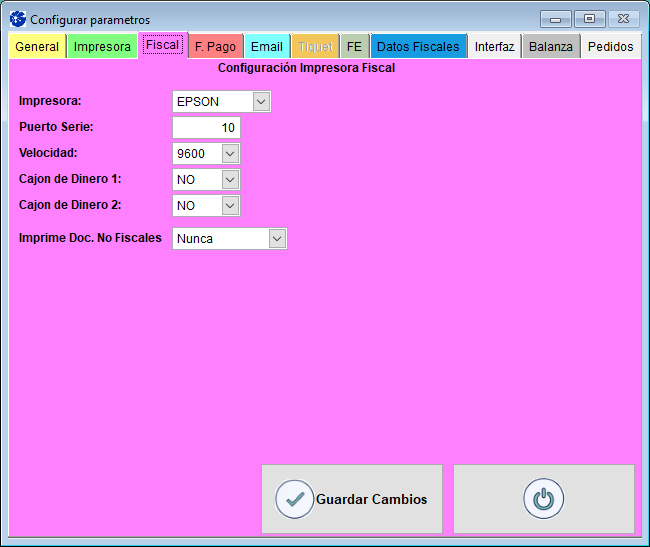Click the power icon exit button
Screen dimensions: 650x547
(x=543, y=499)
